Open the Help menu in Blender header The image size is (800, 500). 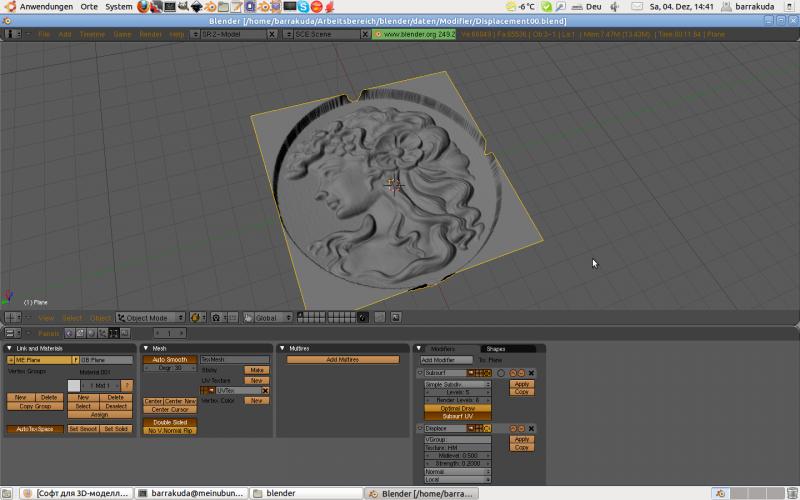pos(177,34)
